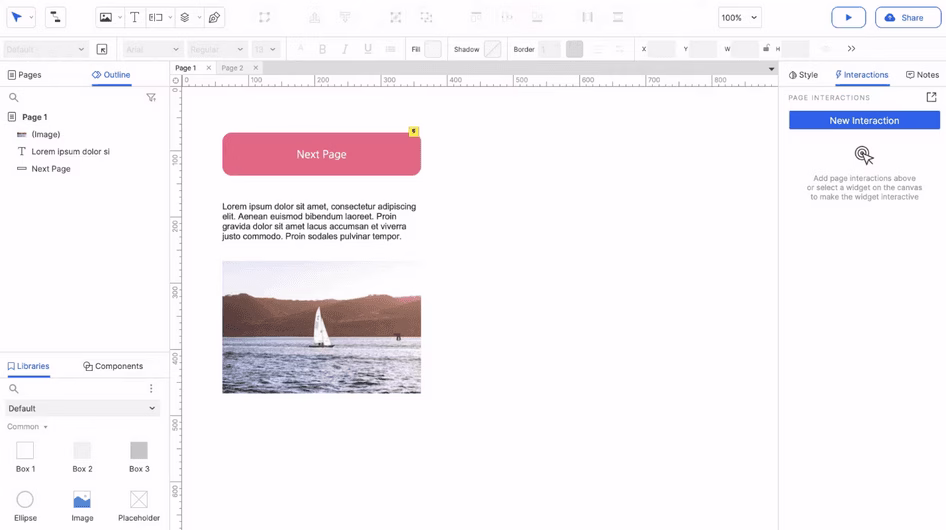Toggle the widget visibility eye icon
This screenshot has width=946, height=530.
click(x=826, y=49)
